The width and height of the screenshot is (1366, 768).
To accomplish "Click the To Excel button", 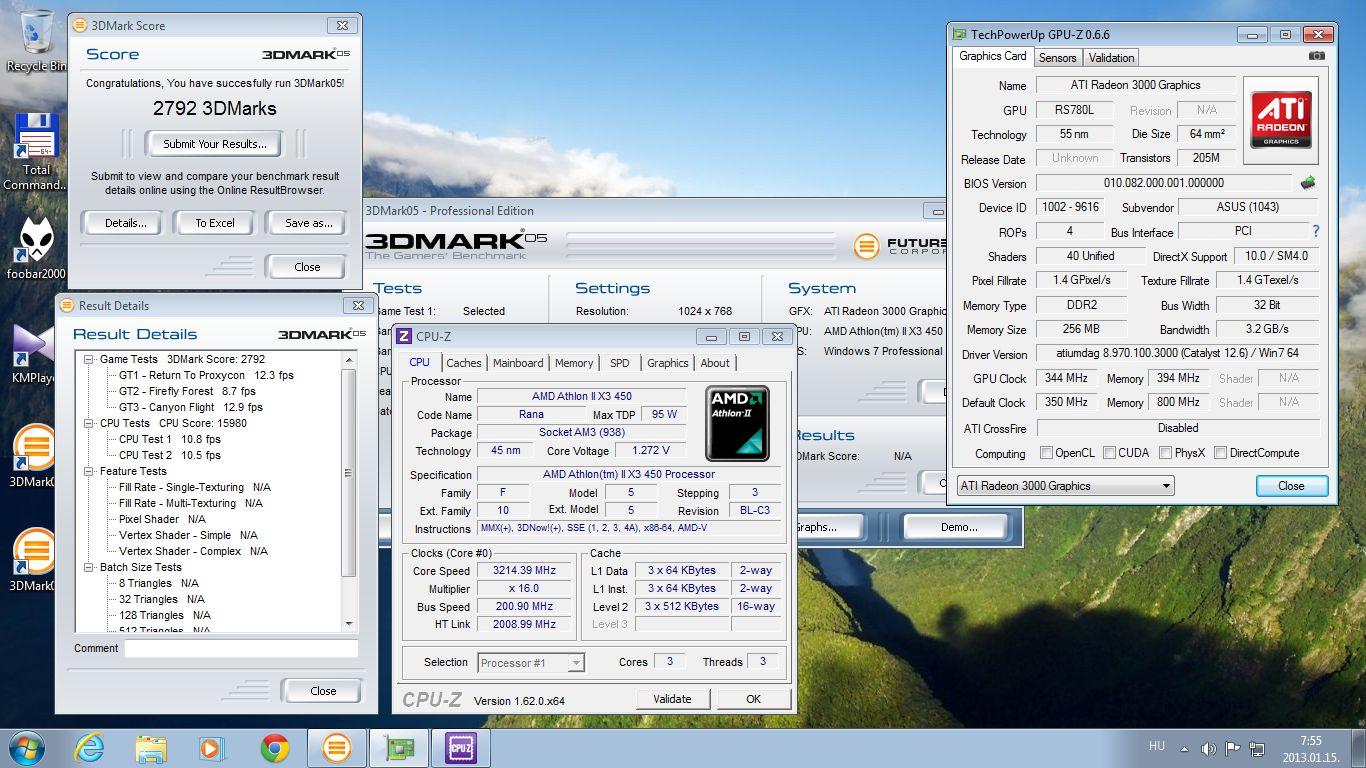I will pyautogui.click(x=215, y=223).
